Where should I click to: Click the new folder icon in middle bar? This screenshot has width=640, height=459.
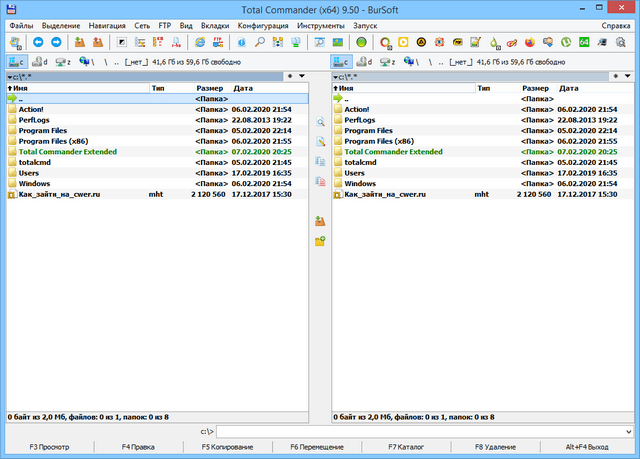320,241
